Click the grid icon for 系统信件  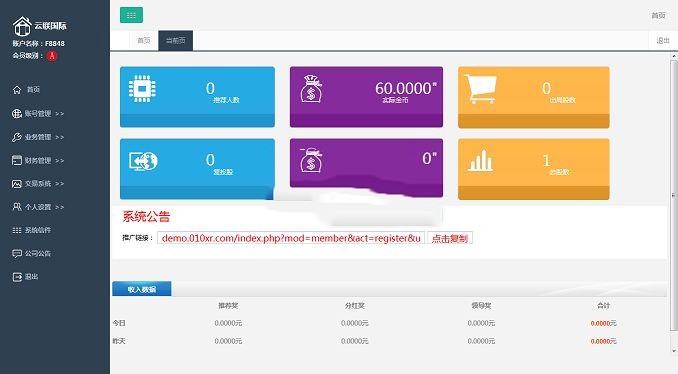[x=17, y=230]
